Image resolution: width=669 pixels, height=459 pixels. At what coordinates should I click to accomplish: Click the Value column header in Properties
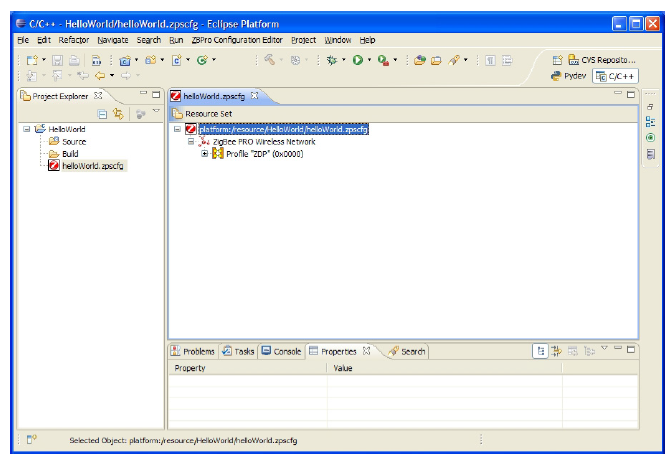click(343, 368)
